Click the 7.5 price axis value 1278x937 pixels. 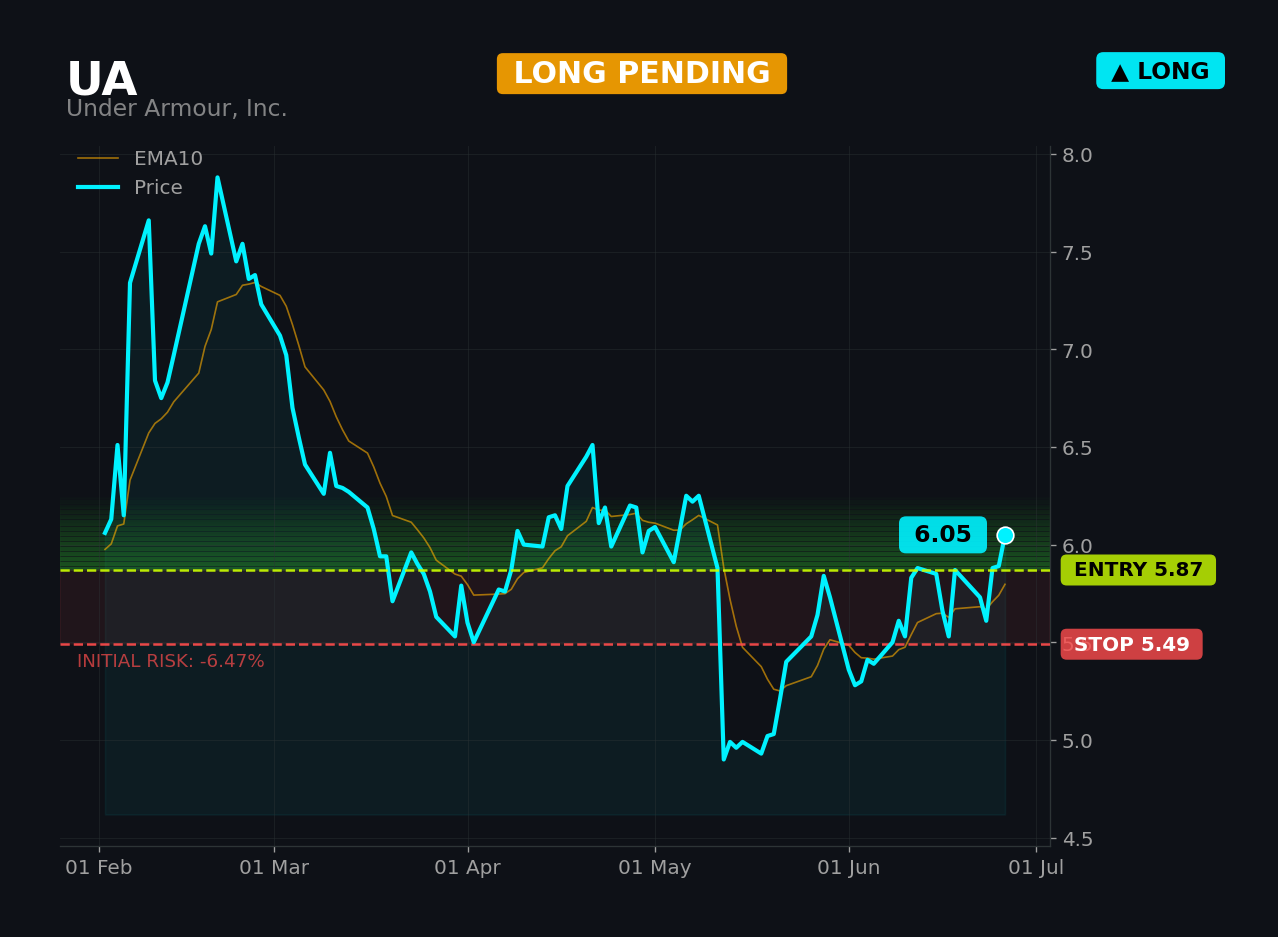click(x=1077, y=253)
